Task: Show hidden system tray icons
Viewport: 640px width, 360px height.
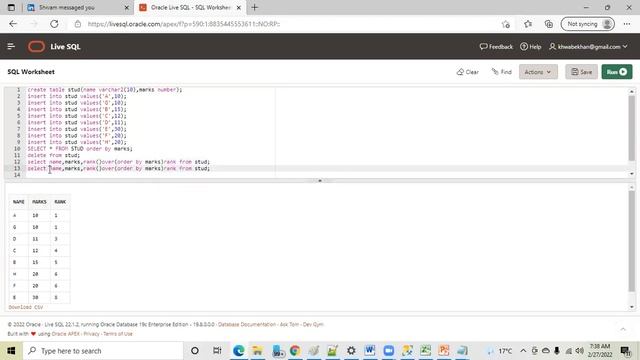Action: pos(523,351)
